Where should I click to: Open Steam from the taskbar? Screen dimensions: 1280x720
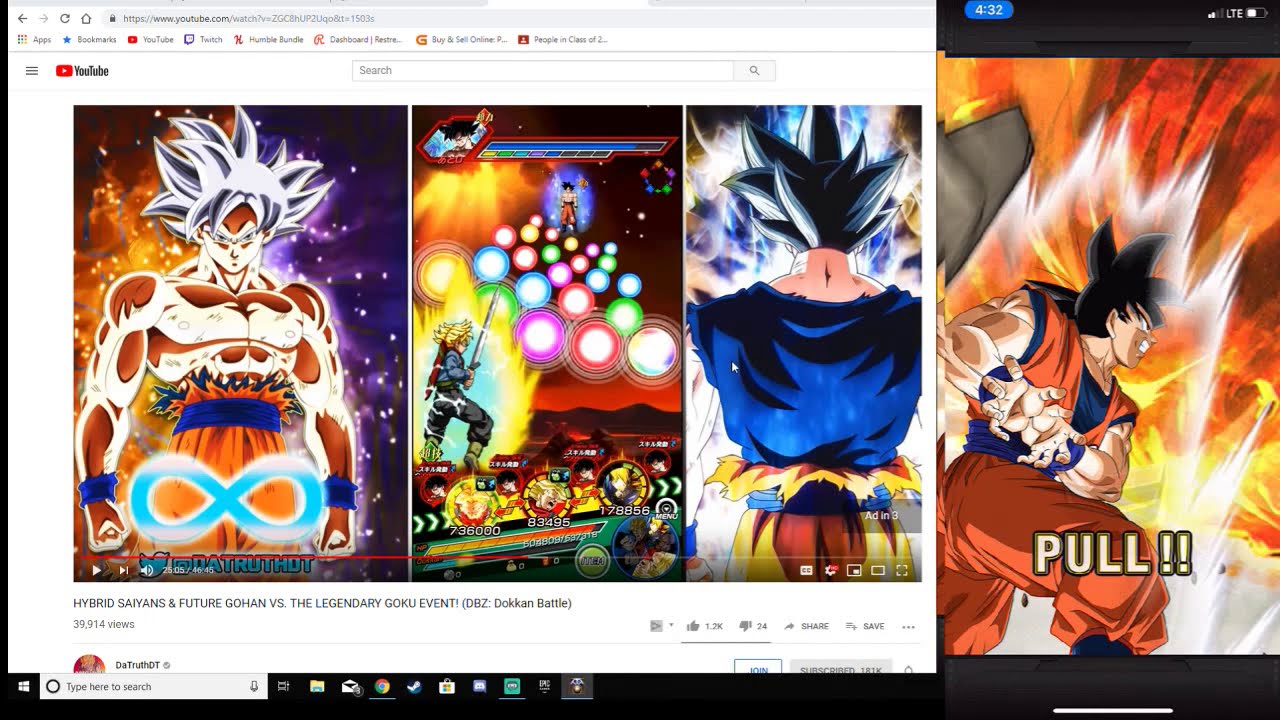(414, 686)
